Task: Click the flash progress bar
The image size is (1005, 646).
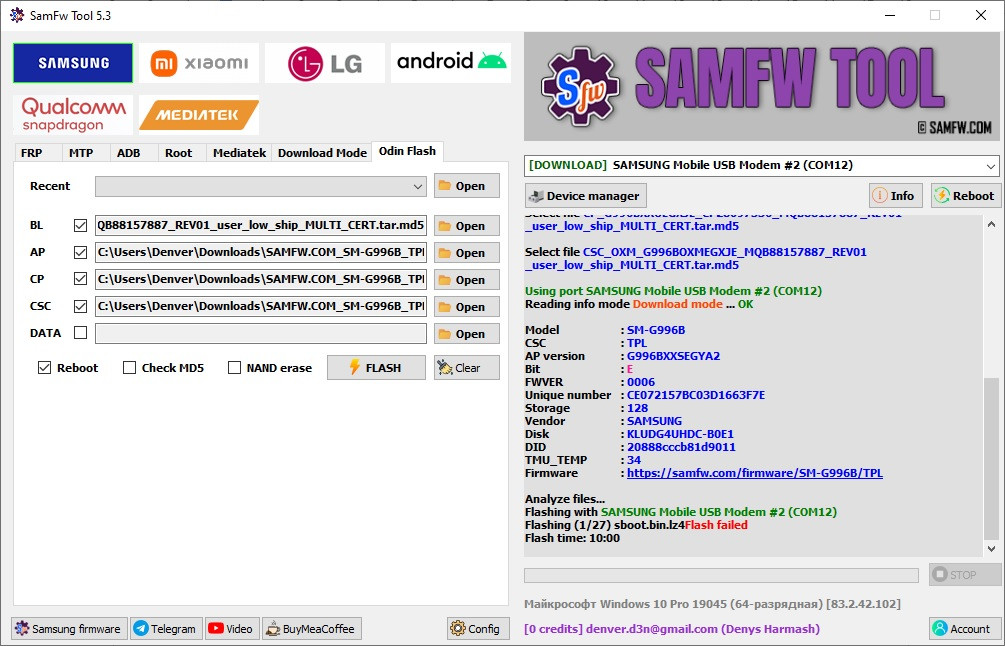Action: [721, 576]
